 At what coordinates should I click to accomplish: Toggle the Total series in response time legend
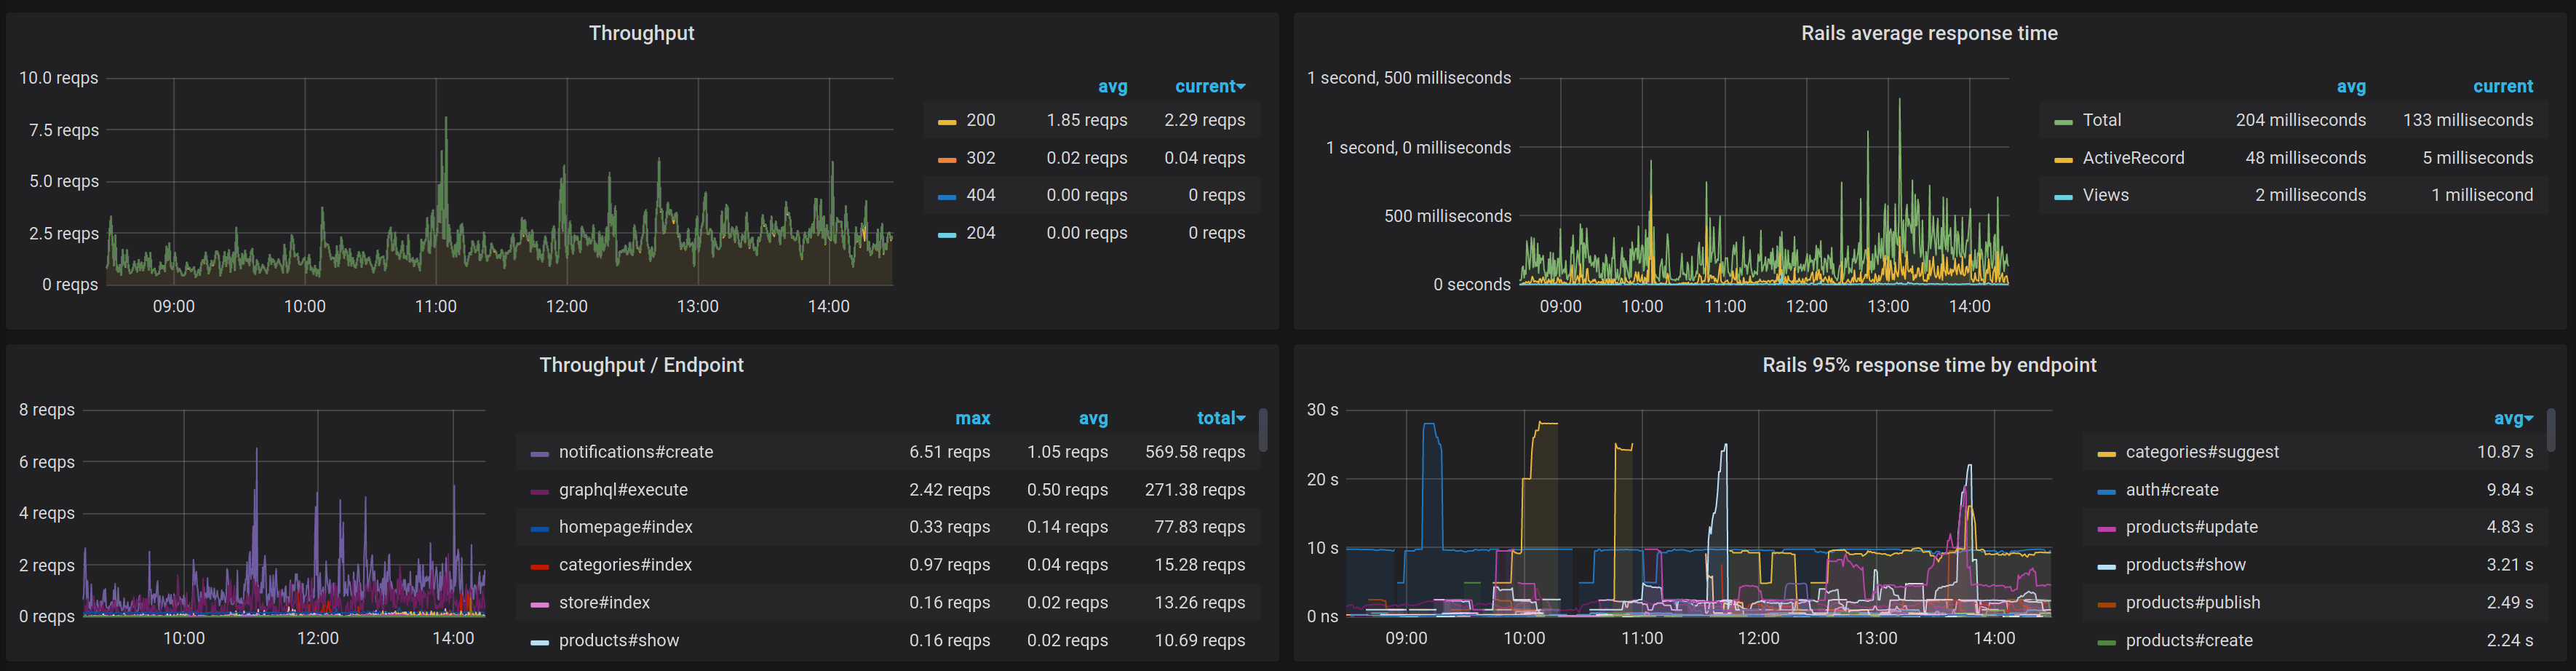click(x=2102, y=120)
